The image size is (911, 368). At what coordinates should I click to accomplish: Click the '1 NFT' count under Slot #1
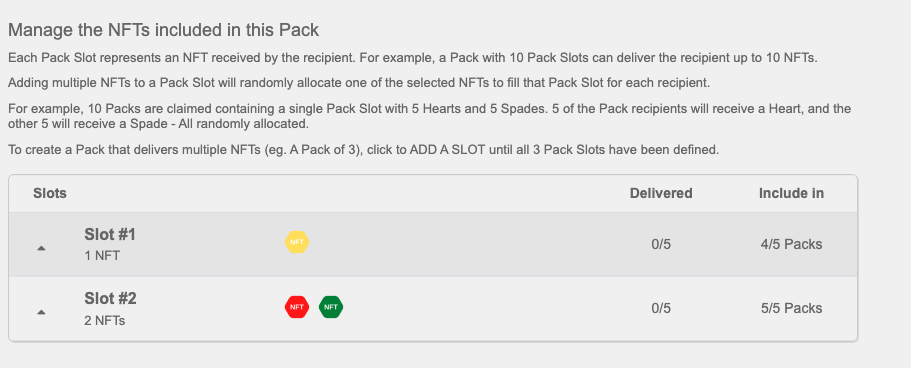click(102, 256)
